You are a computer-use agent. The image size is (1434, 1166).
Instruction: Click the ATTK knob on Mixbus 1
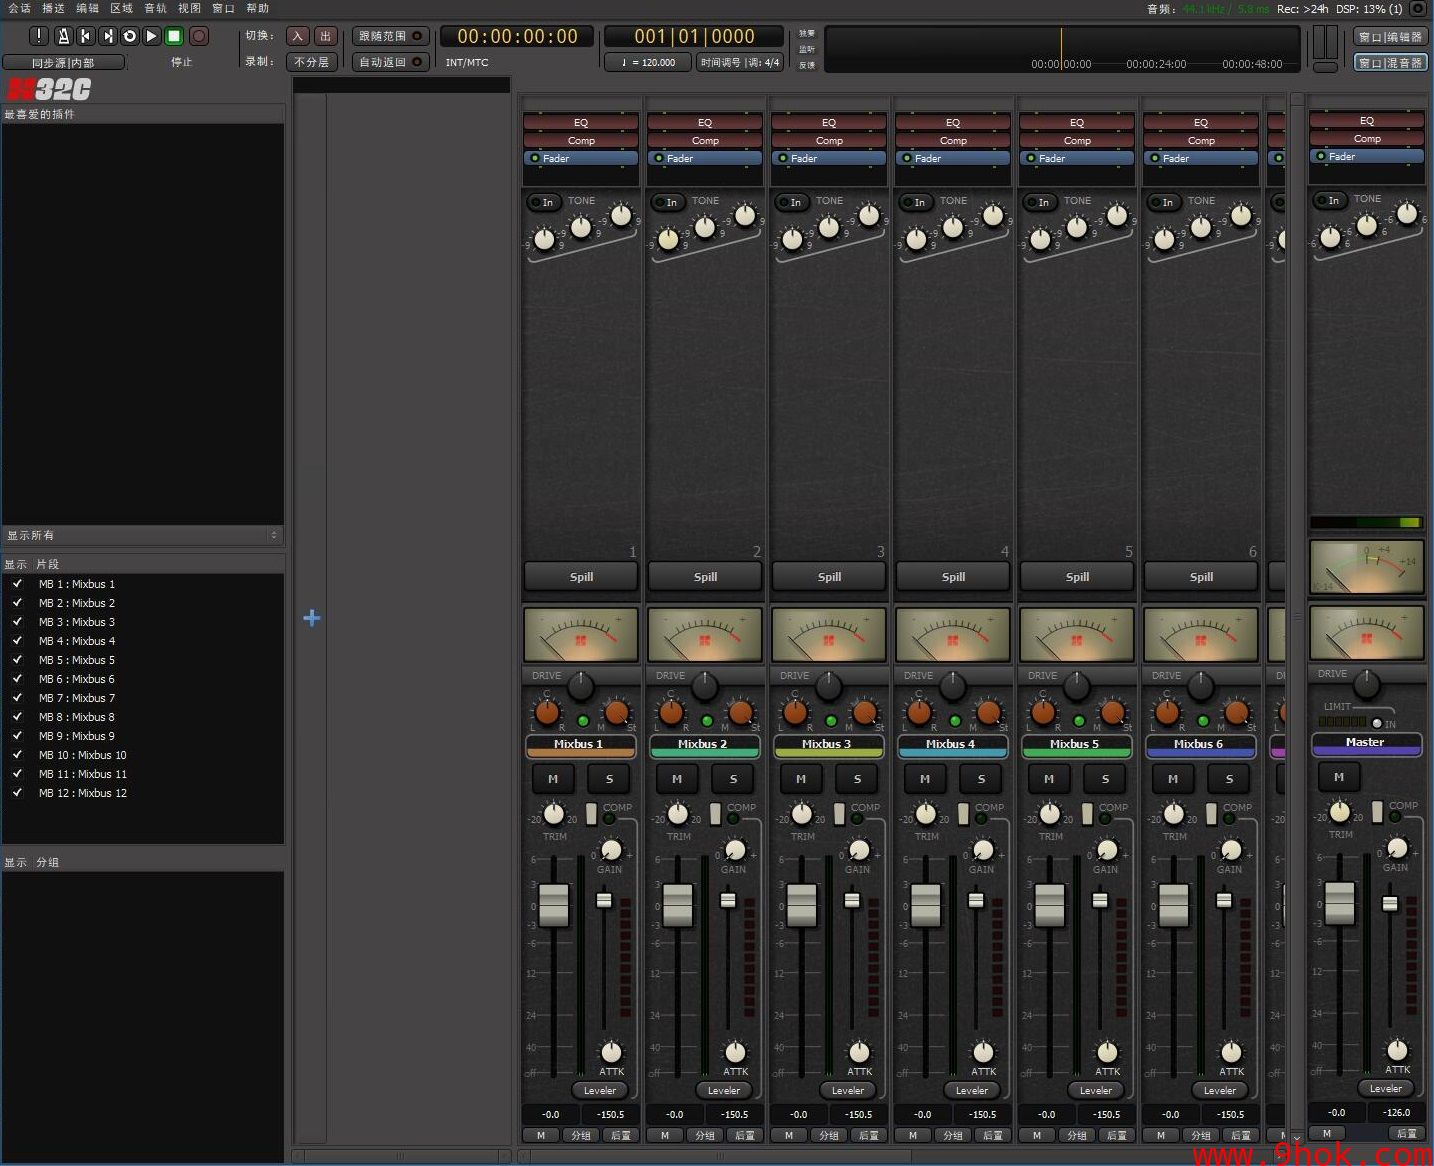click(611, 1052)
